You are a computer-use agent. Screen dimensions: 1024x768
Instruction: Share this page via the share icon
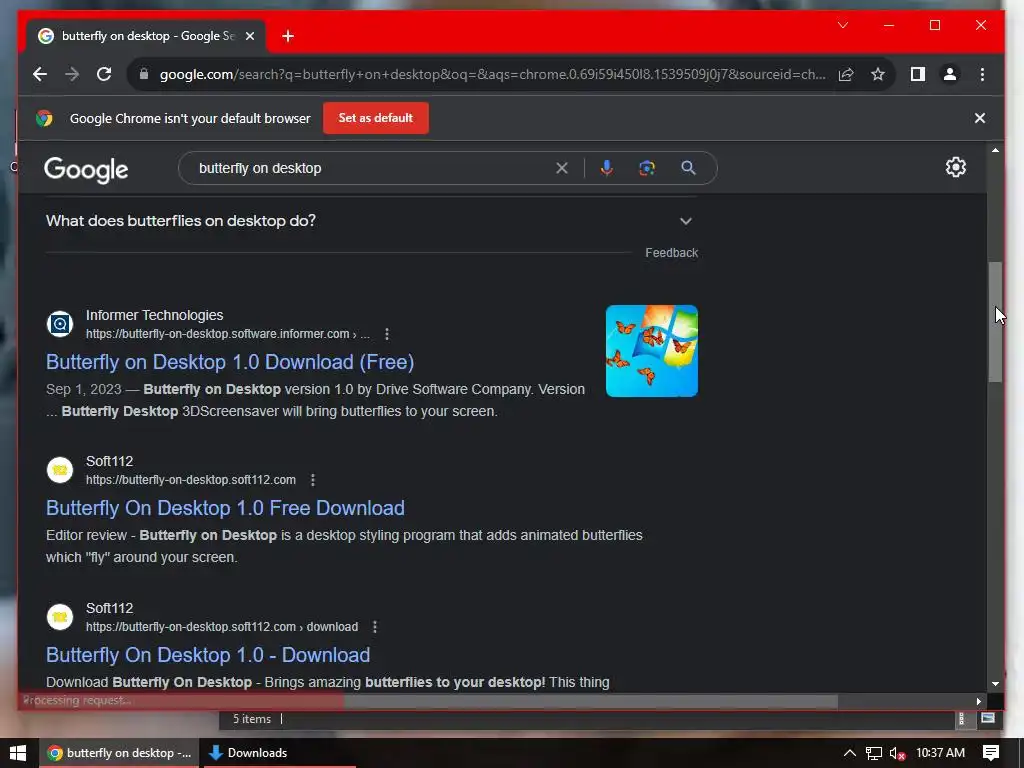point(846,74)
